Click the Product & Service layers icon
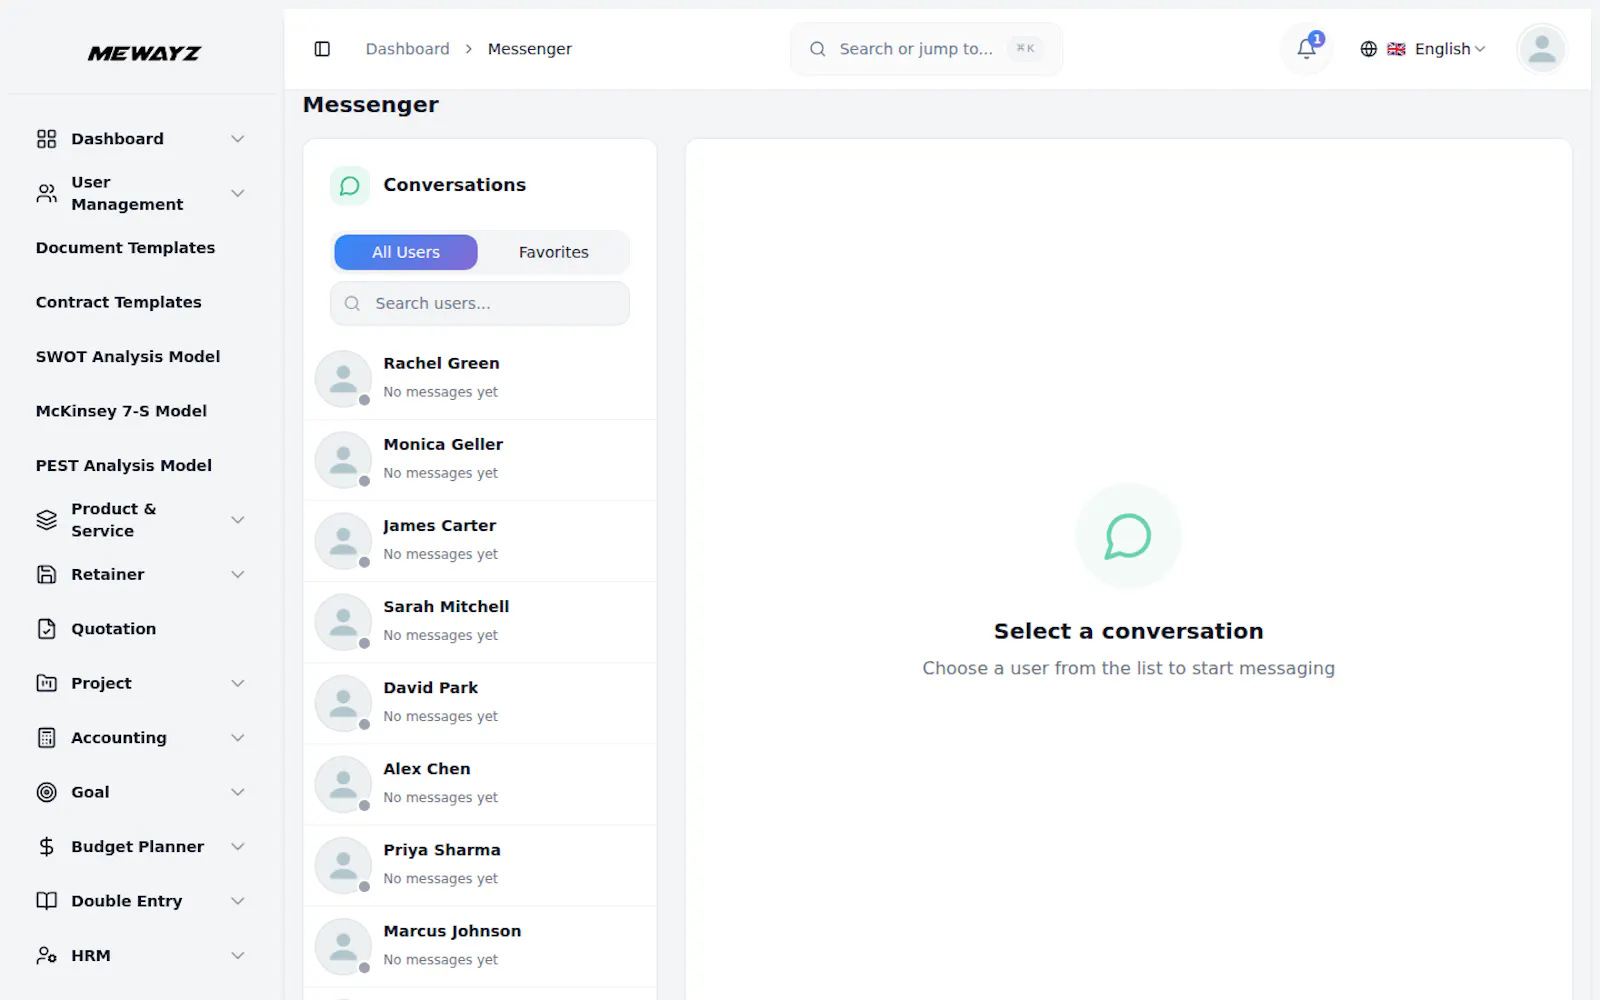The image size is (1600, 1000). click(46, 520)
